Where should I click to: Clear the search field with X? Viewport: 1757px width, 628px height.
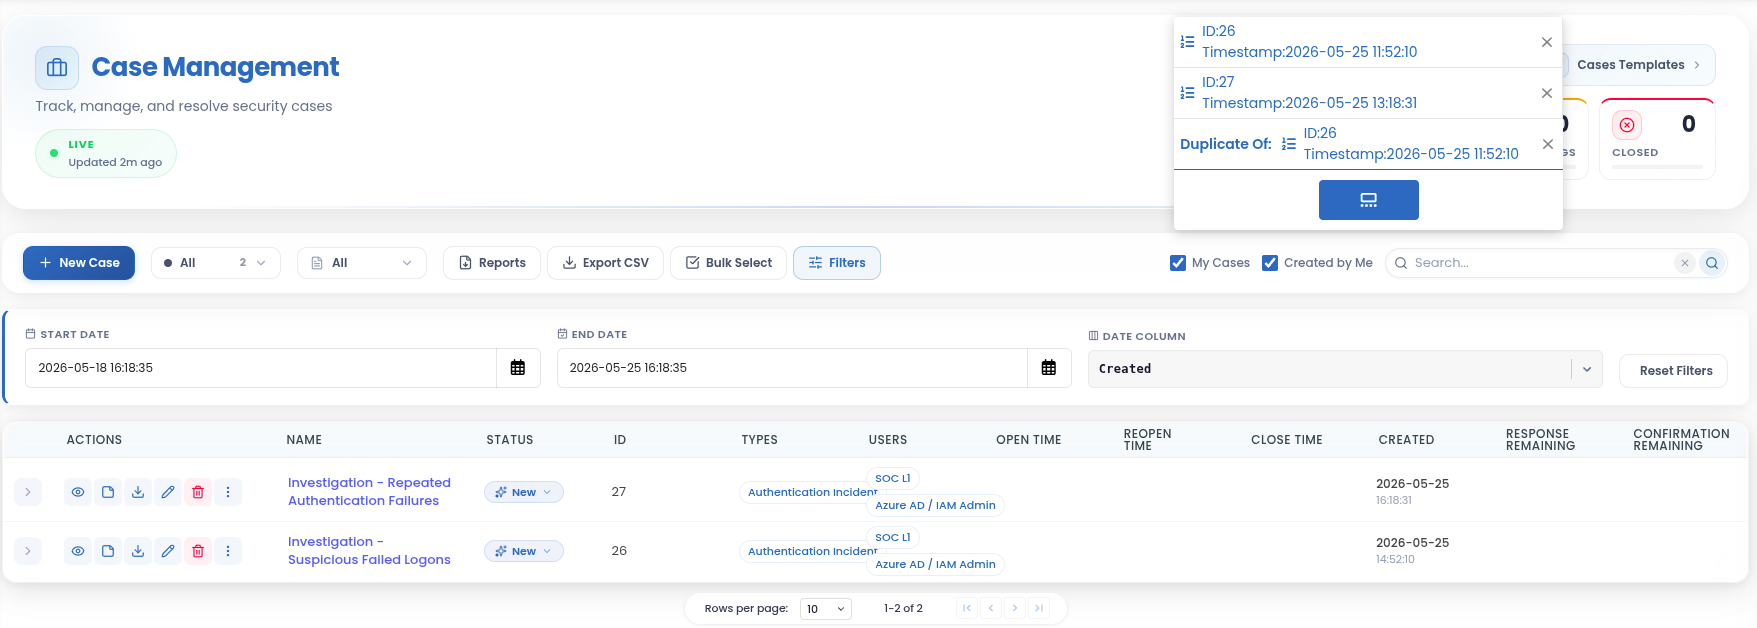1685,263
